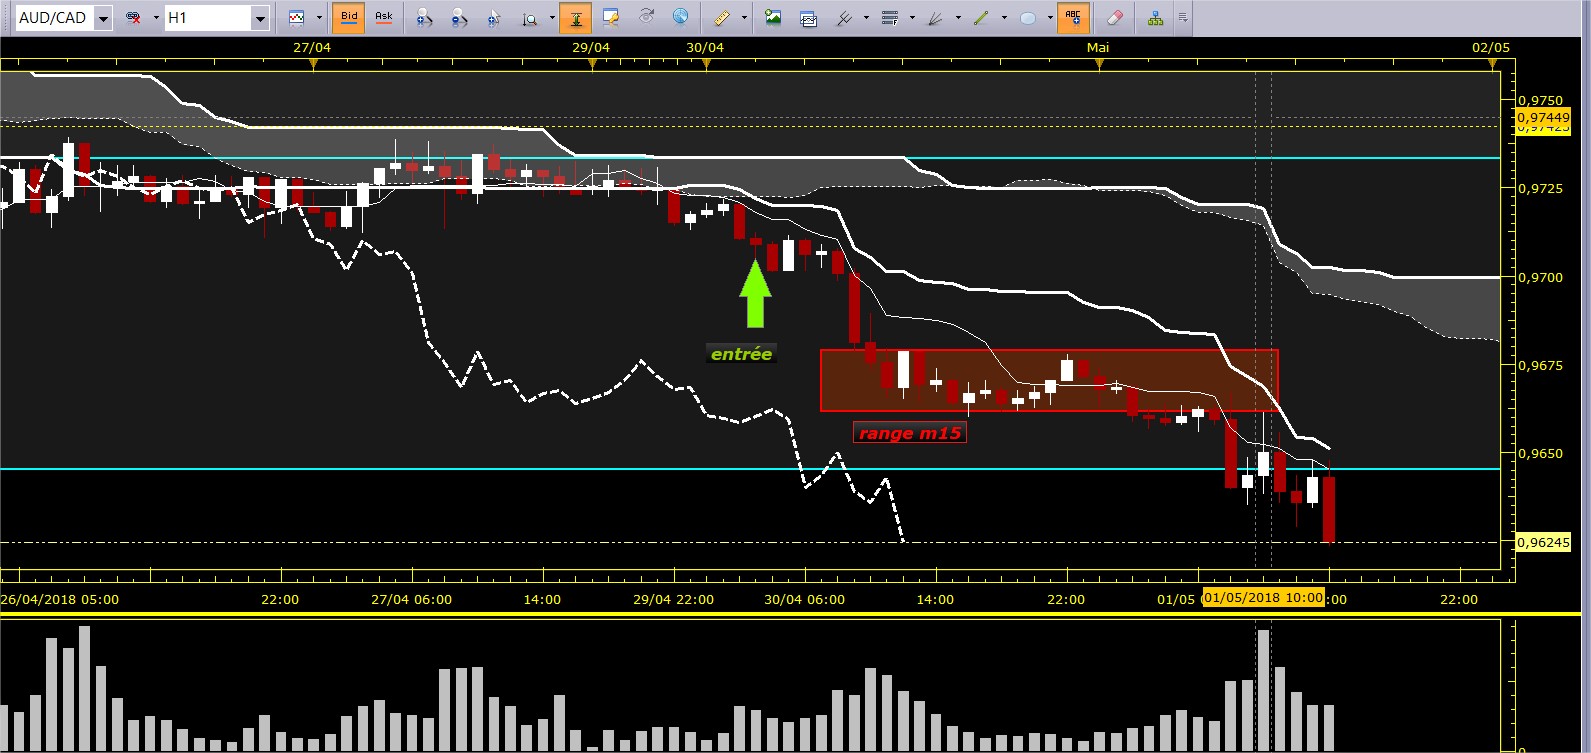Screen dimensions: 1591x753
Task: Click the 27/04 date marker on top ruler
Action: click(x=312, y=47)
